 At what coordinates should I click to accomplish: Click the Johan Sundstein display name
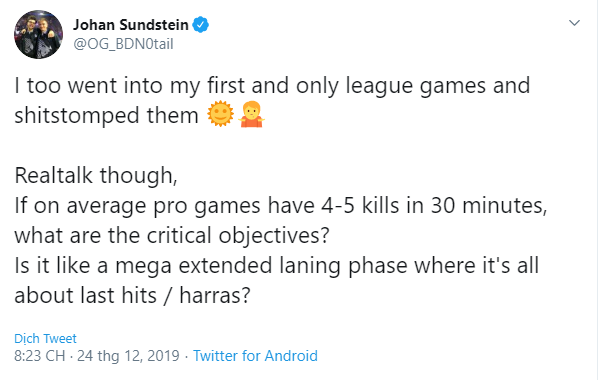pos(131,25)
